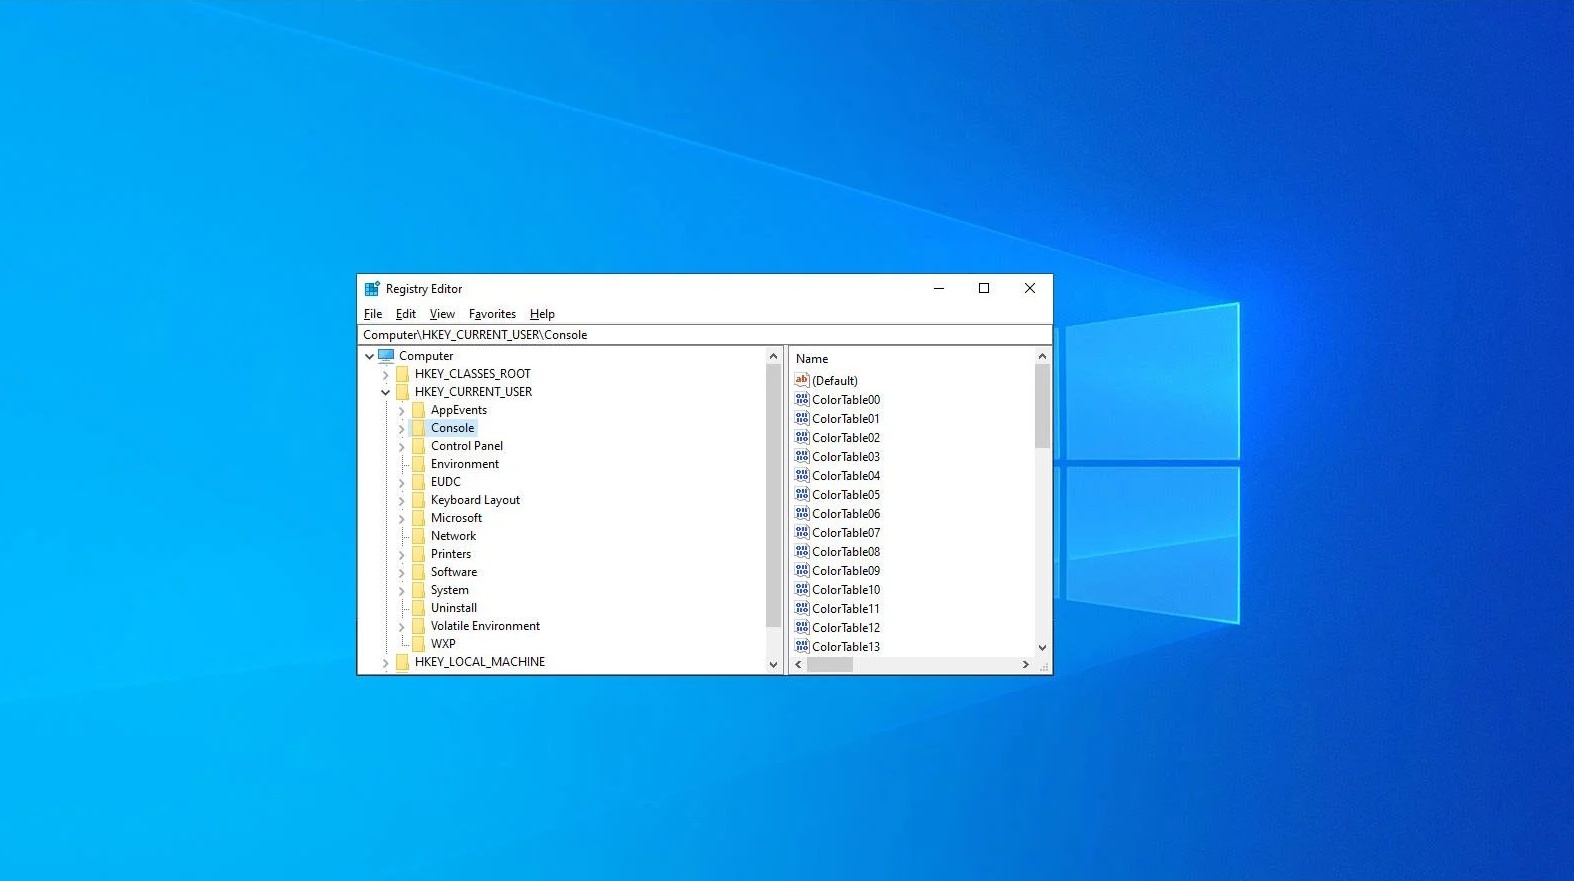Expand the HKEY_CLASSES_ROOT key
Screen dimensions: 1574x881
pyautogui.click(x=385, y=375)
